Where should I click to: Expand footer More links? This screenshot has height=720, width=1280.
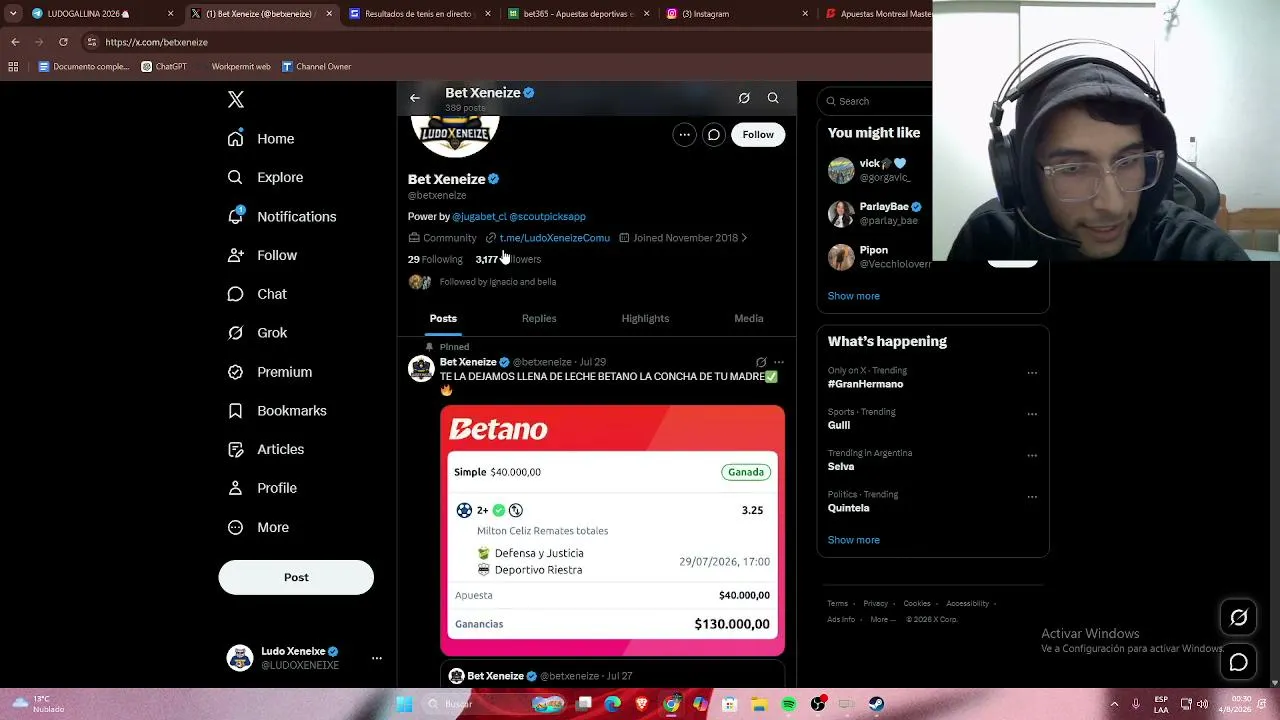(x=882, y=619)
